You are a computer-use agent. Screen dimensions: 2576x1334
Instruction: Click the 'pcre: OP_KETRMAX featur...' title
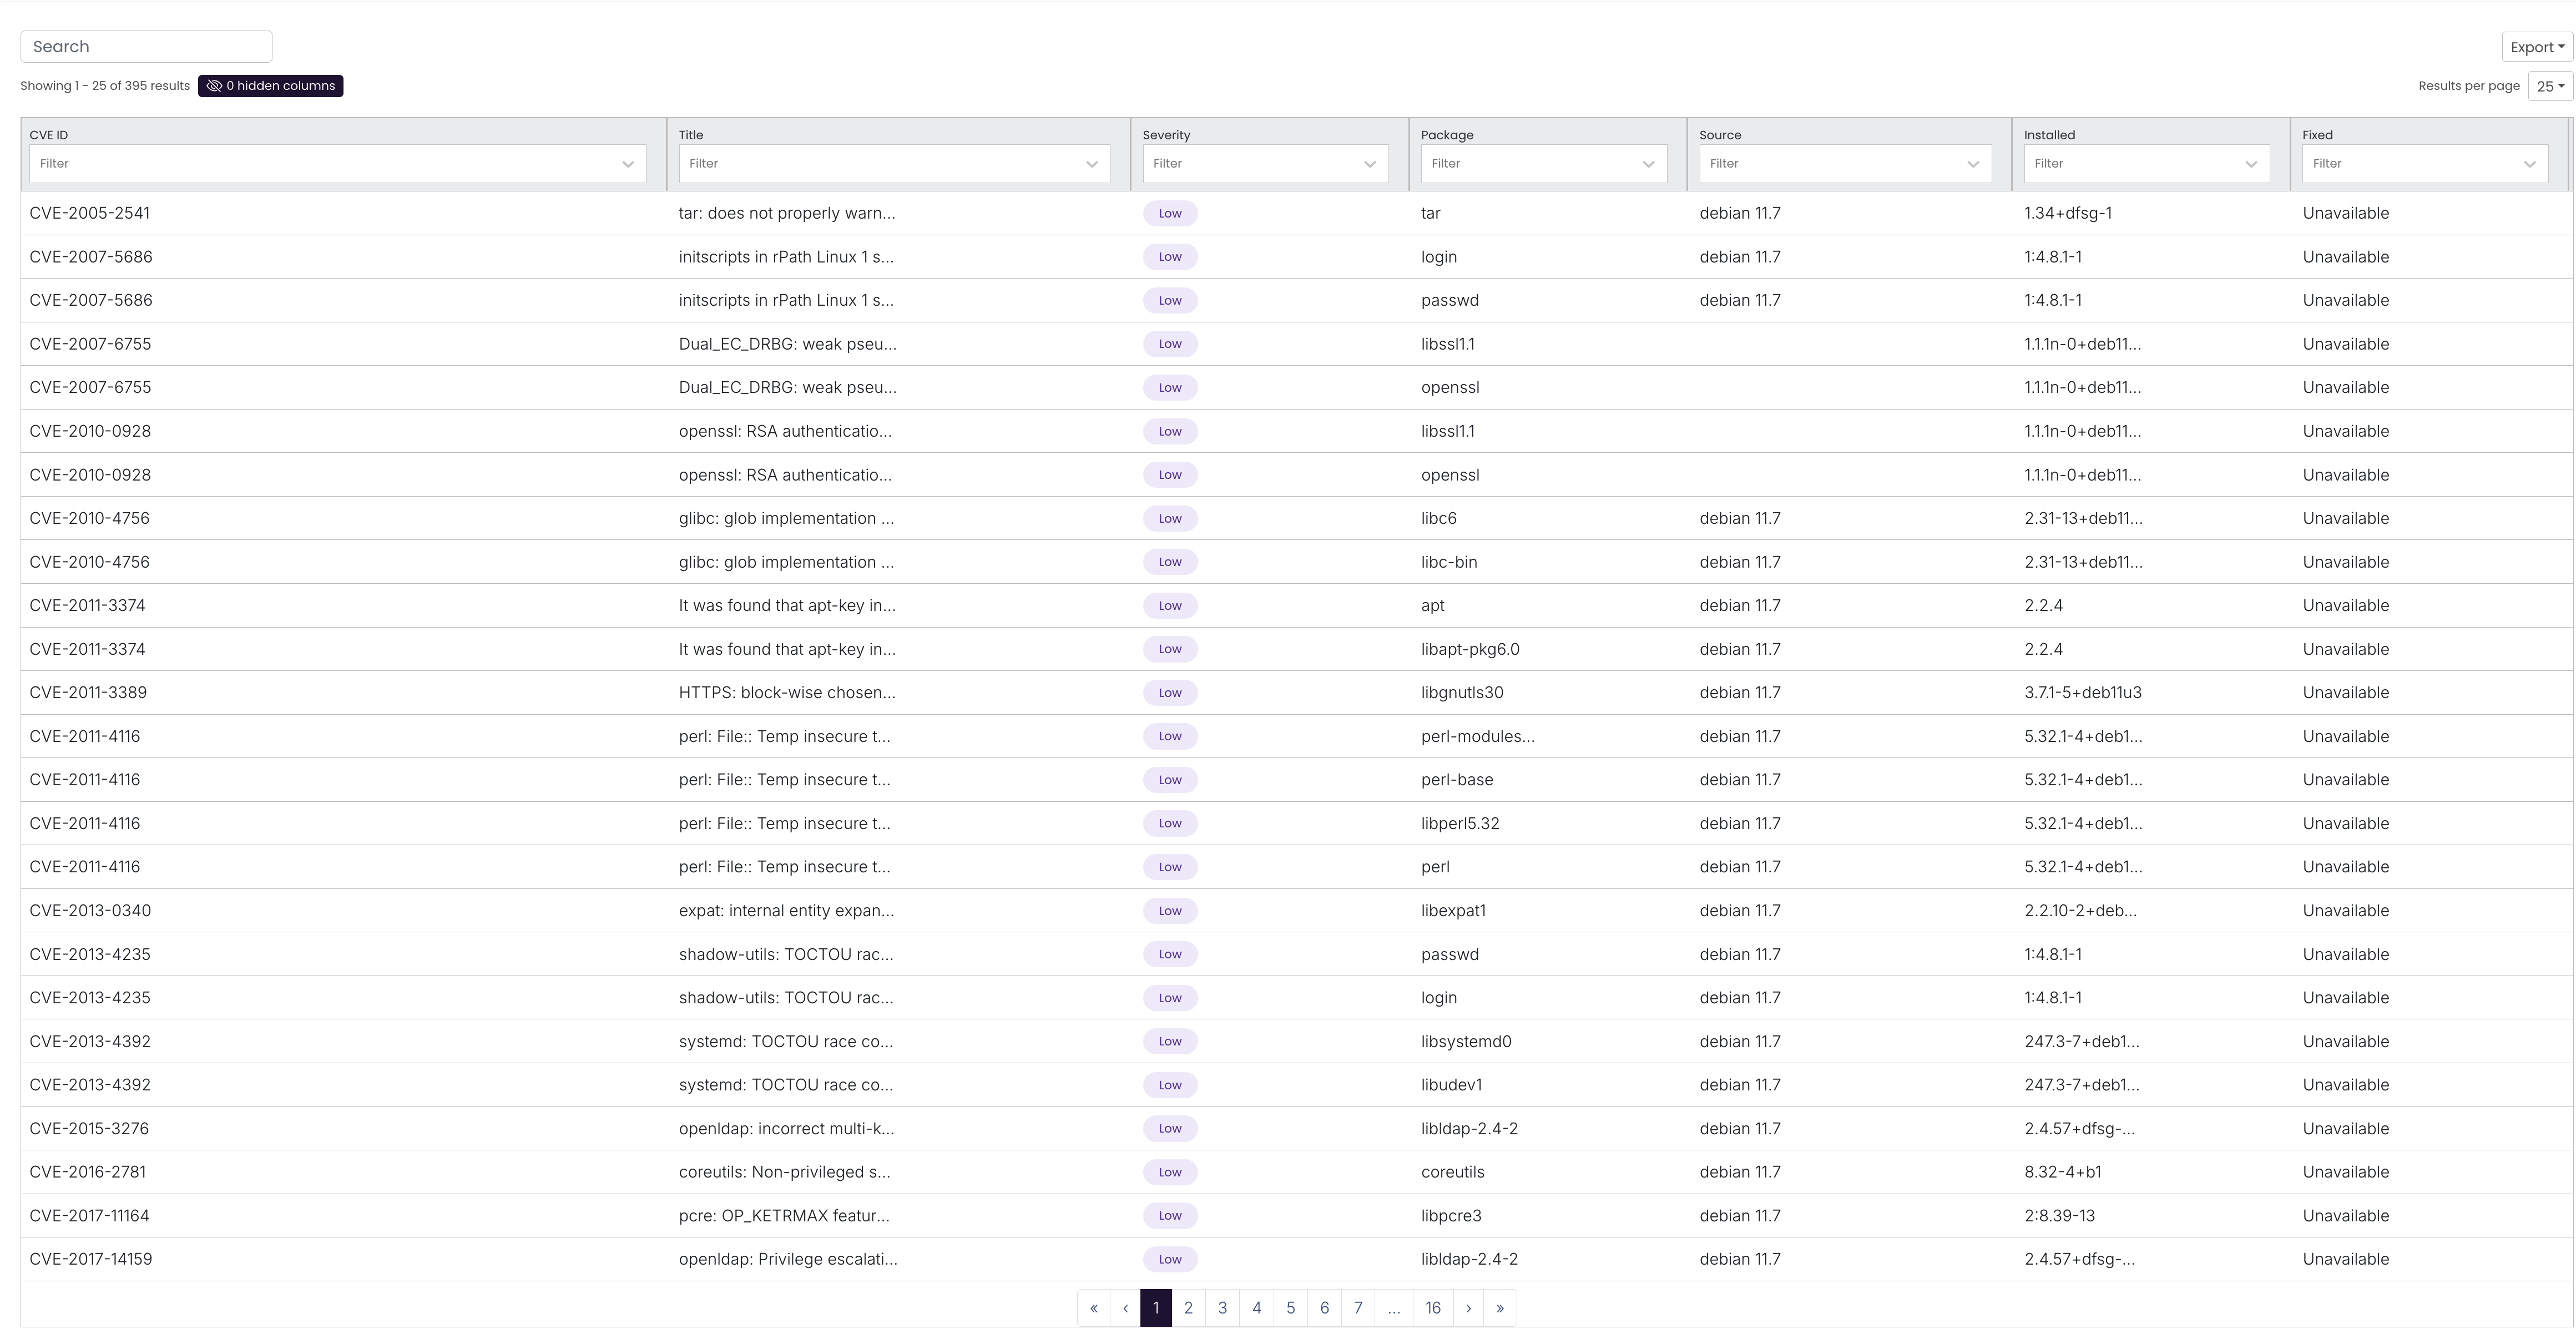pyautogui.click(x=784, y=1216)
